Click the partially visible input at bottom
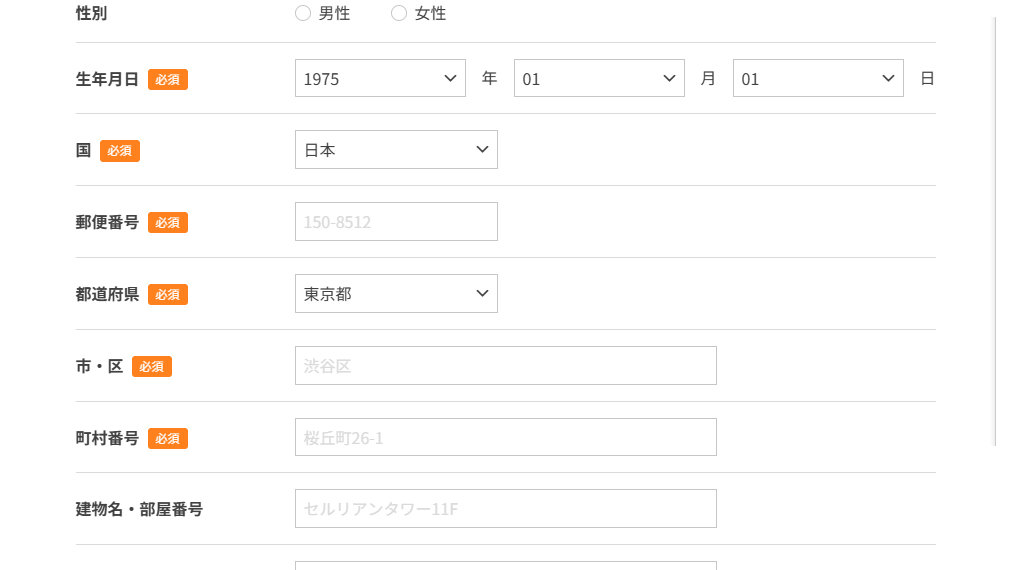The image size is (1013, 570). (506, 565)
